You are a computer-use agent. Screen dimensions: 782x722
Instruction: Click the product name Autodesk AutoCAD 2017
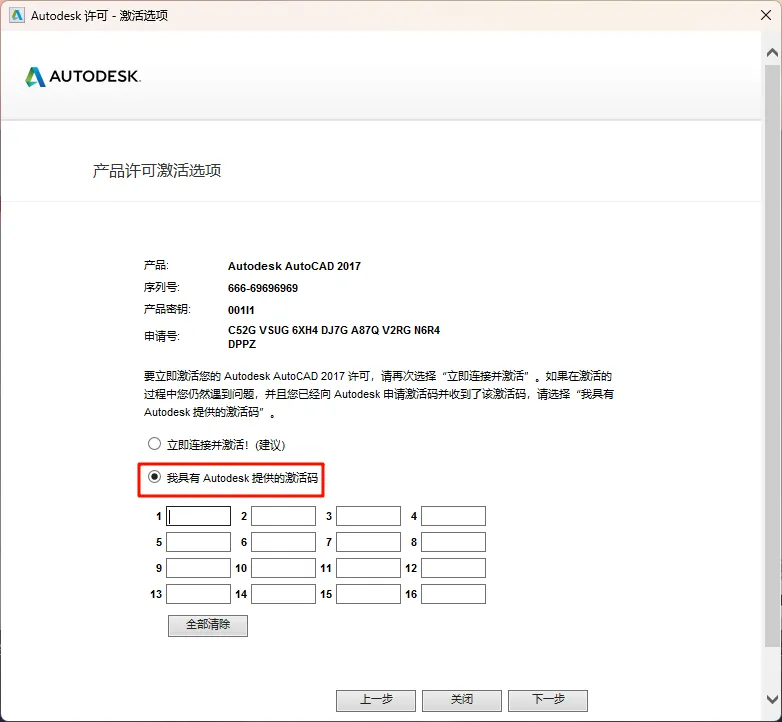[294, 266]
